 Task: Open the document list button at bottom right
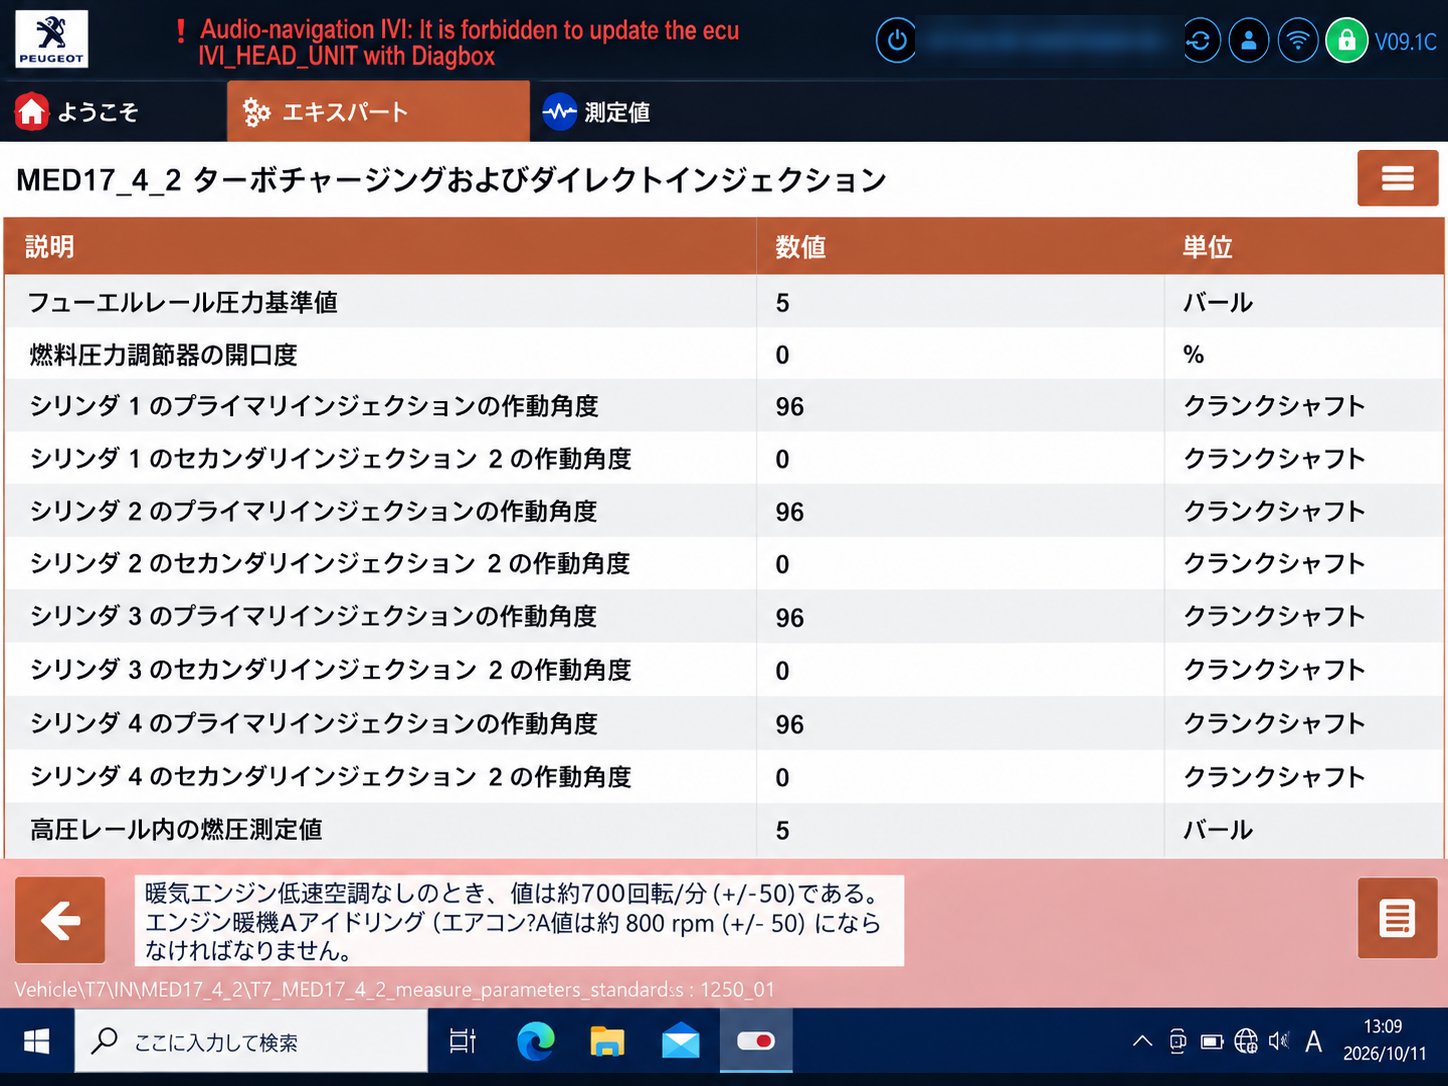pyautogui.click(x=1397, y=918)
